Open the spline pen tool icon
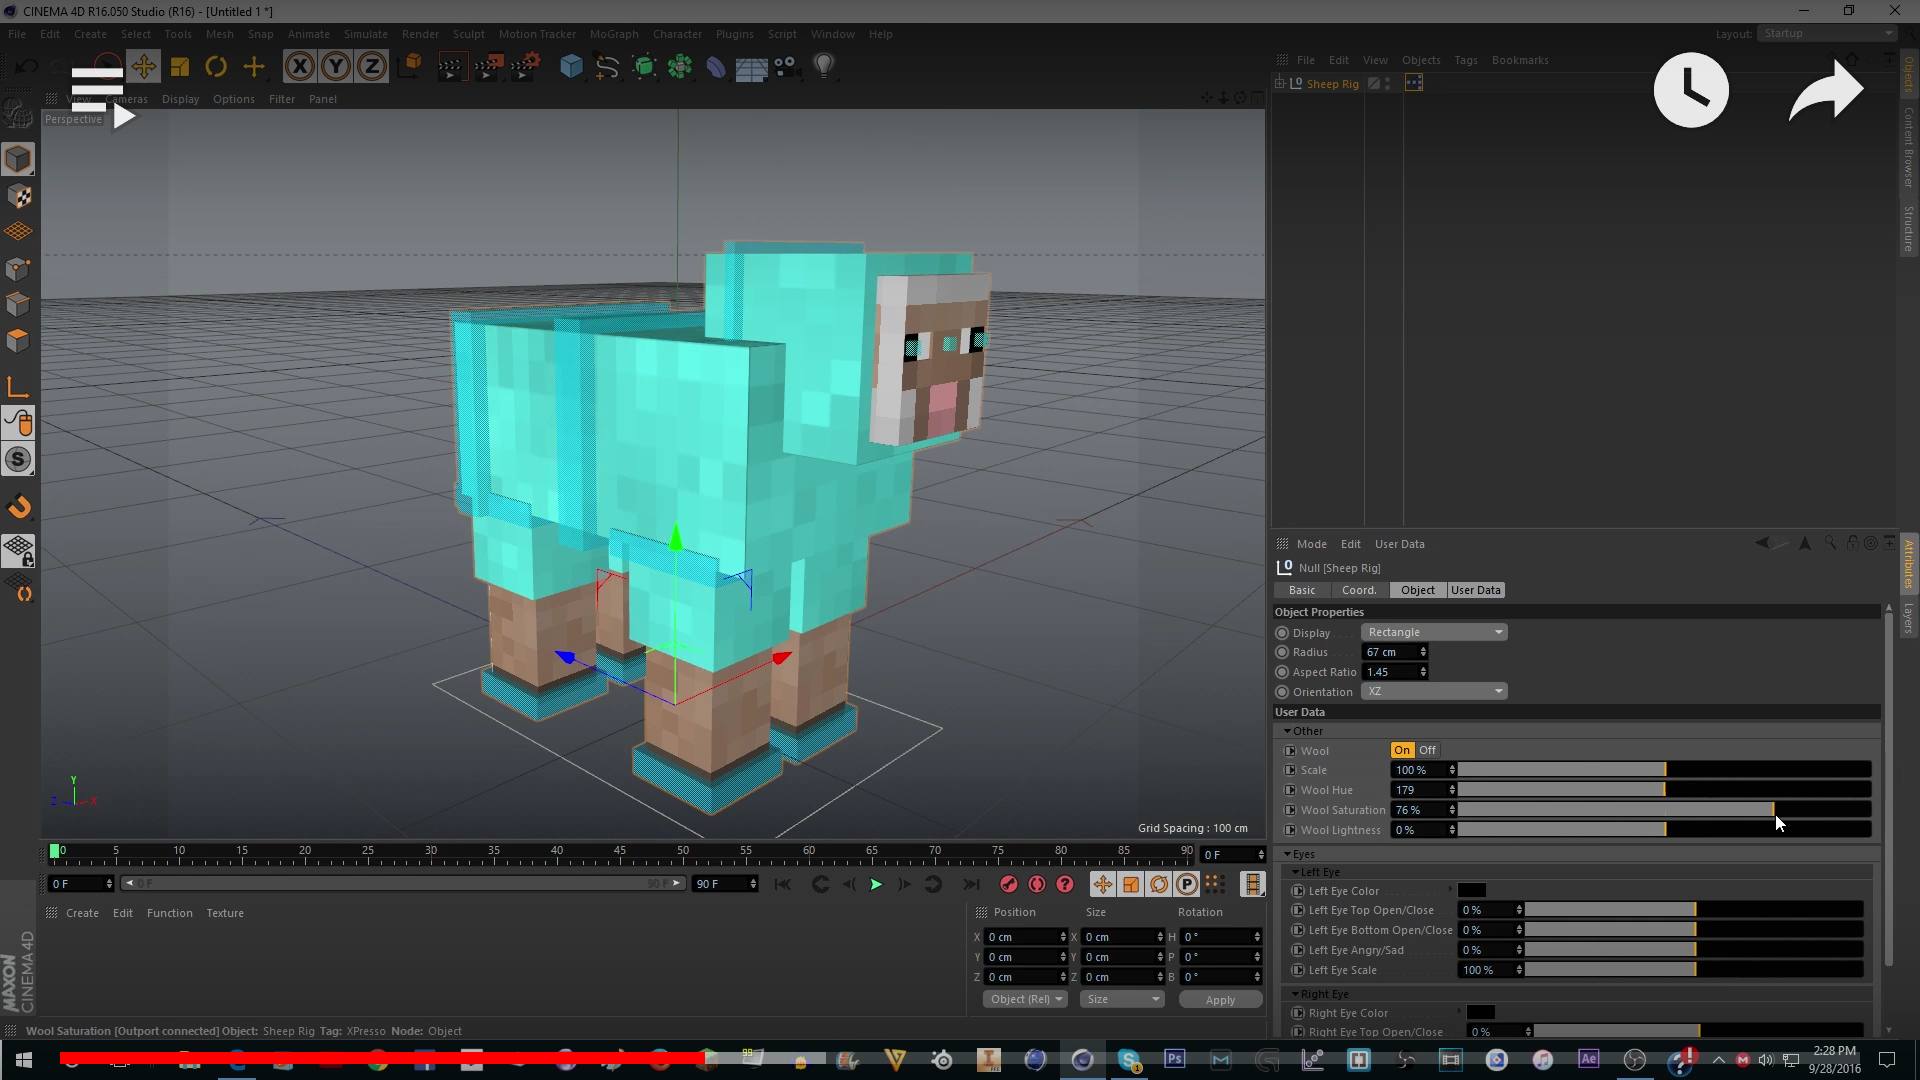 pyautogui.click(x=607, y=67)
